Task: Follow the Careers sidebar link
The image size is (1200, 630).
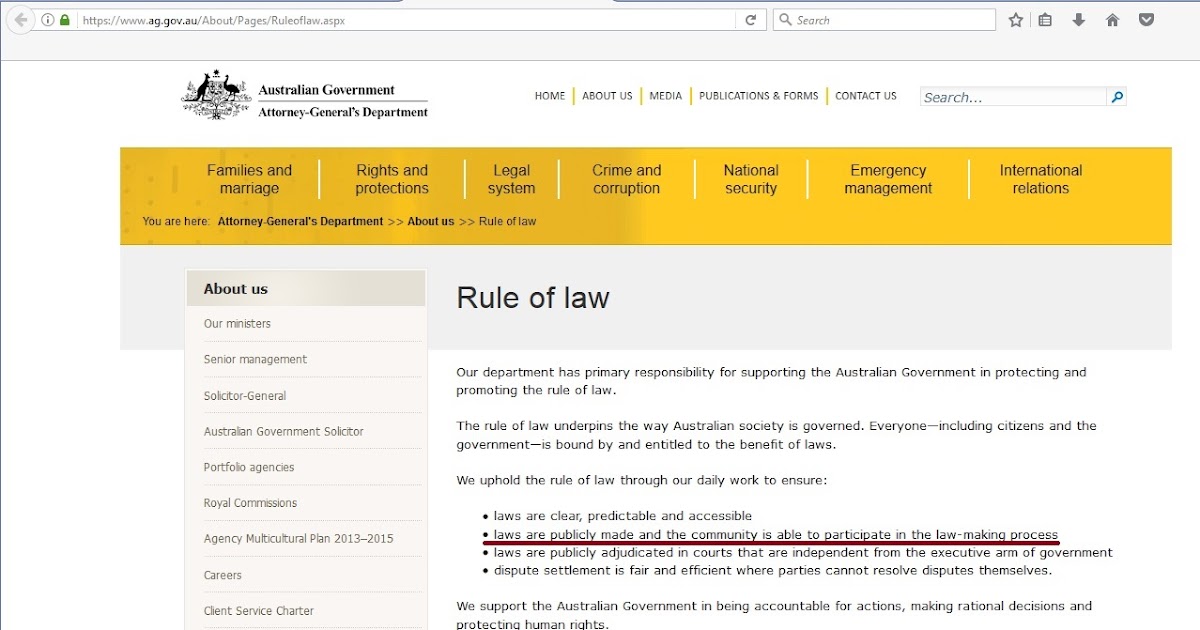Action: [222, 574]
